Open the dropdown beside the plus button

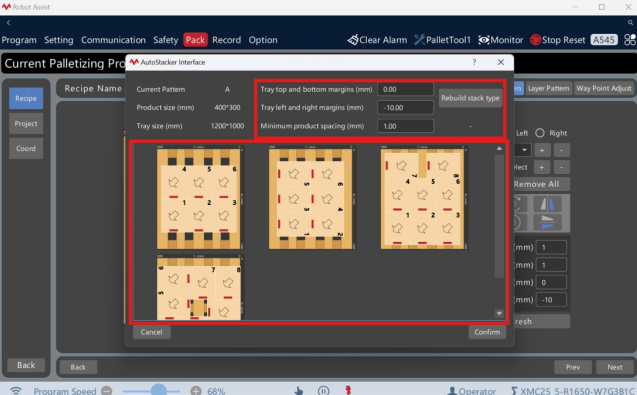click(523, 150)
